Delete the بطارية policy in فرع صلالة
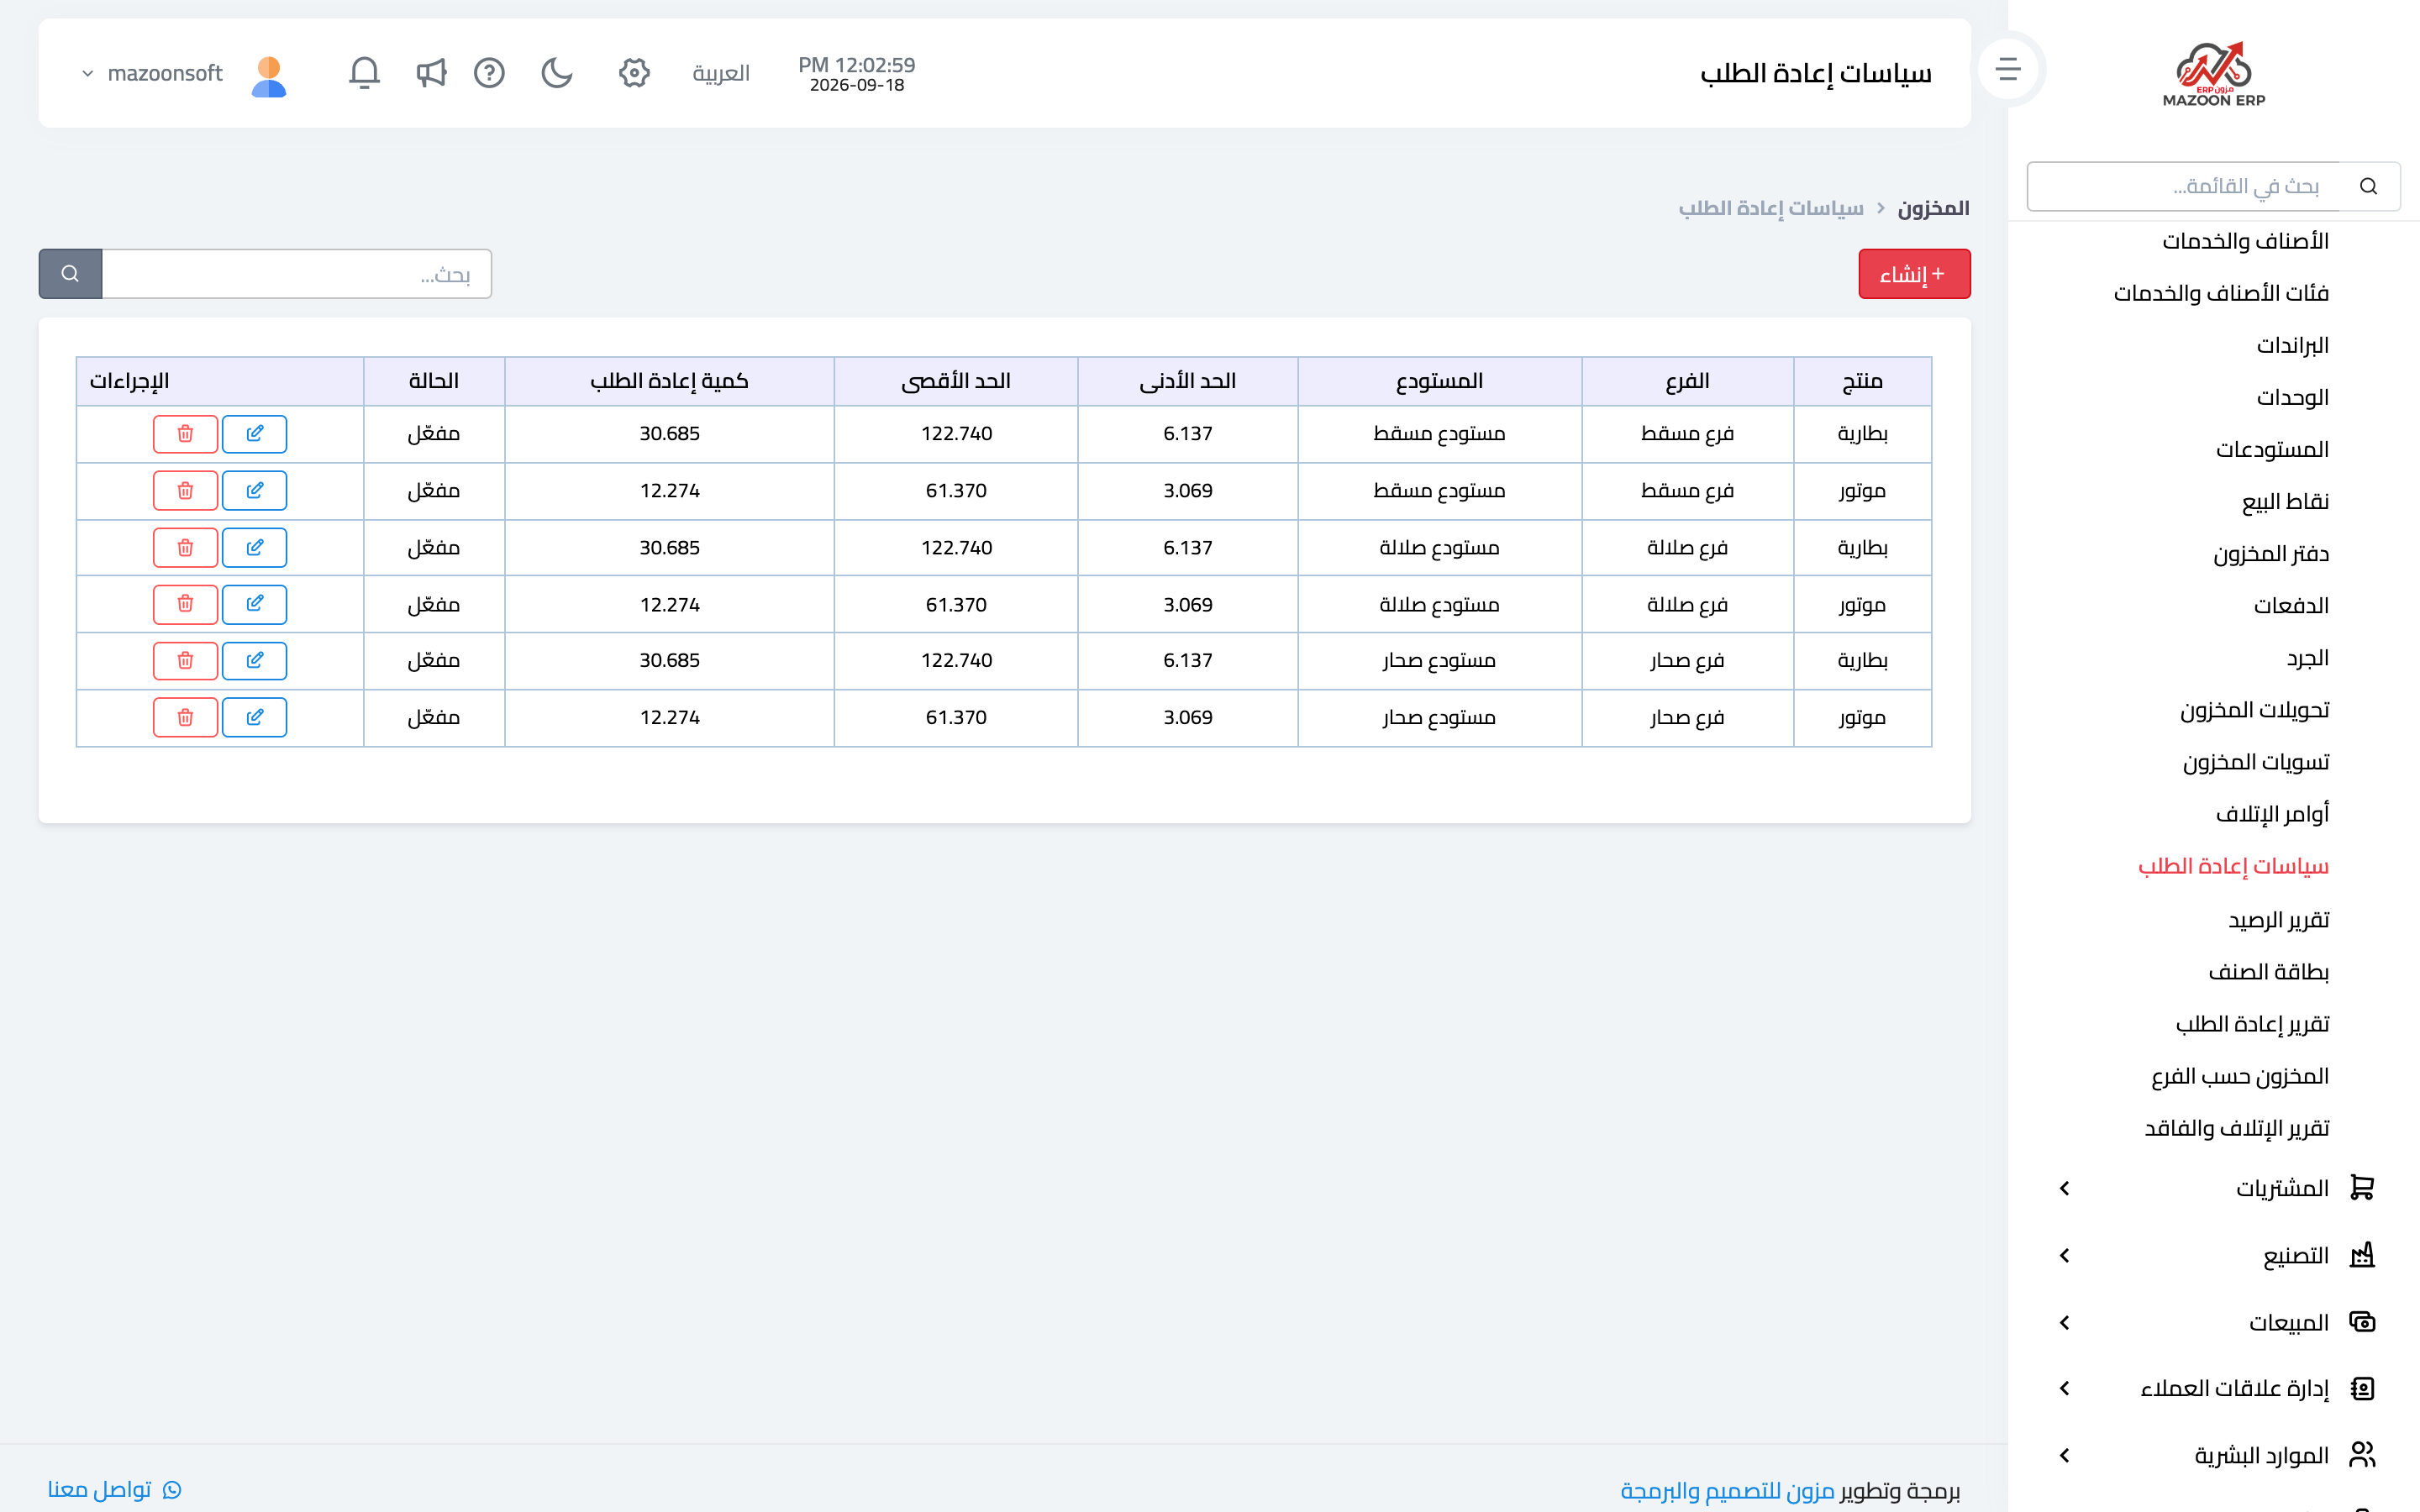The height and width of the screenshot is (1512, 2420). pyautogui.click(x=185, y=548)
